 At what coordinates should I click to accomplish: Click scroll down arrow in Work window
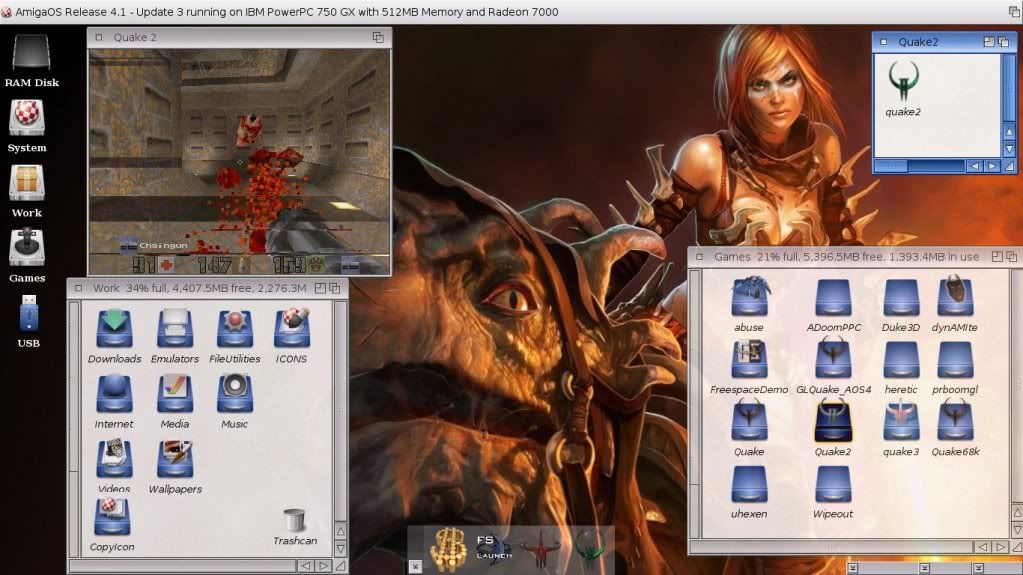click(341, 549)
